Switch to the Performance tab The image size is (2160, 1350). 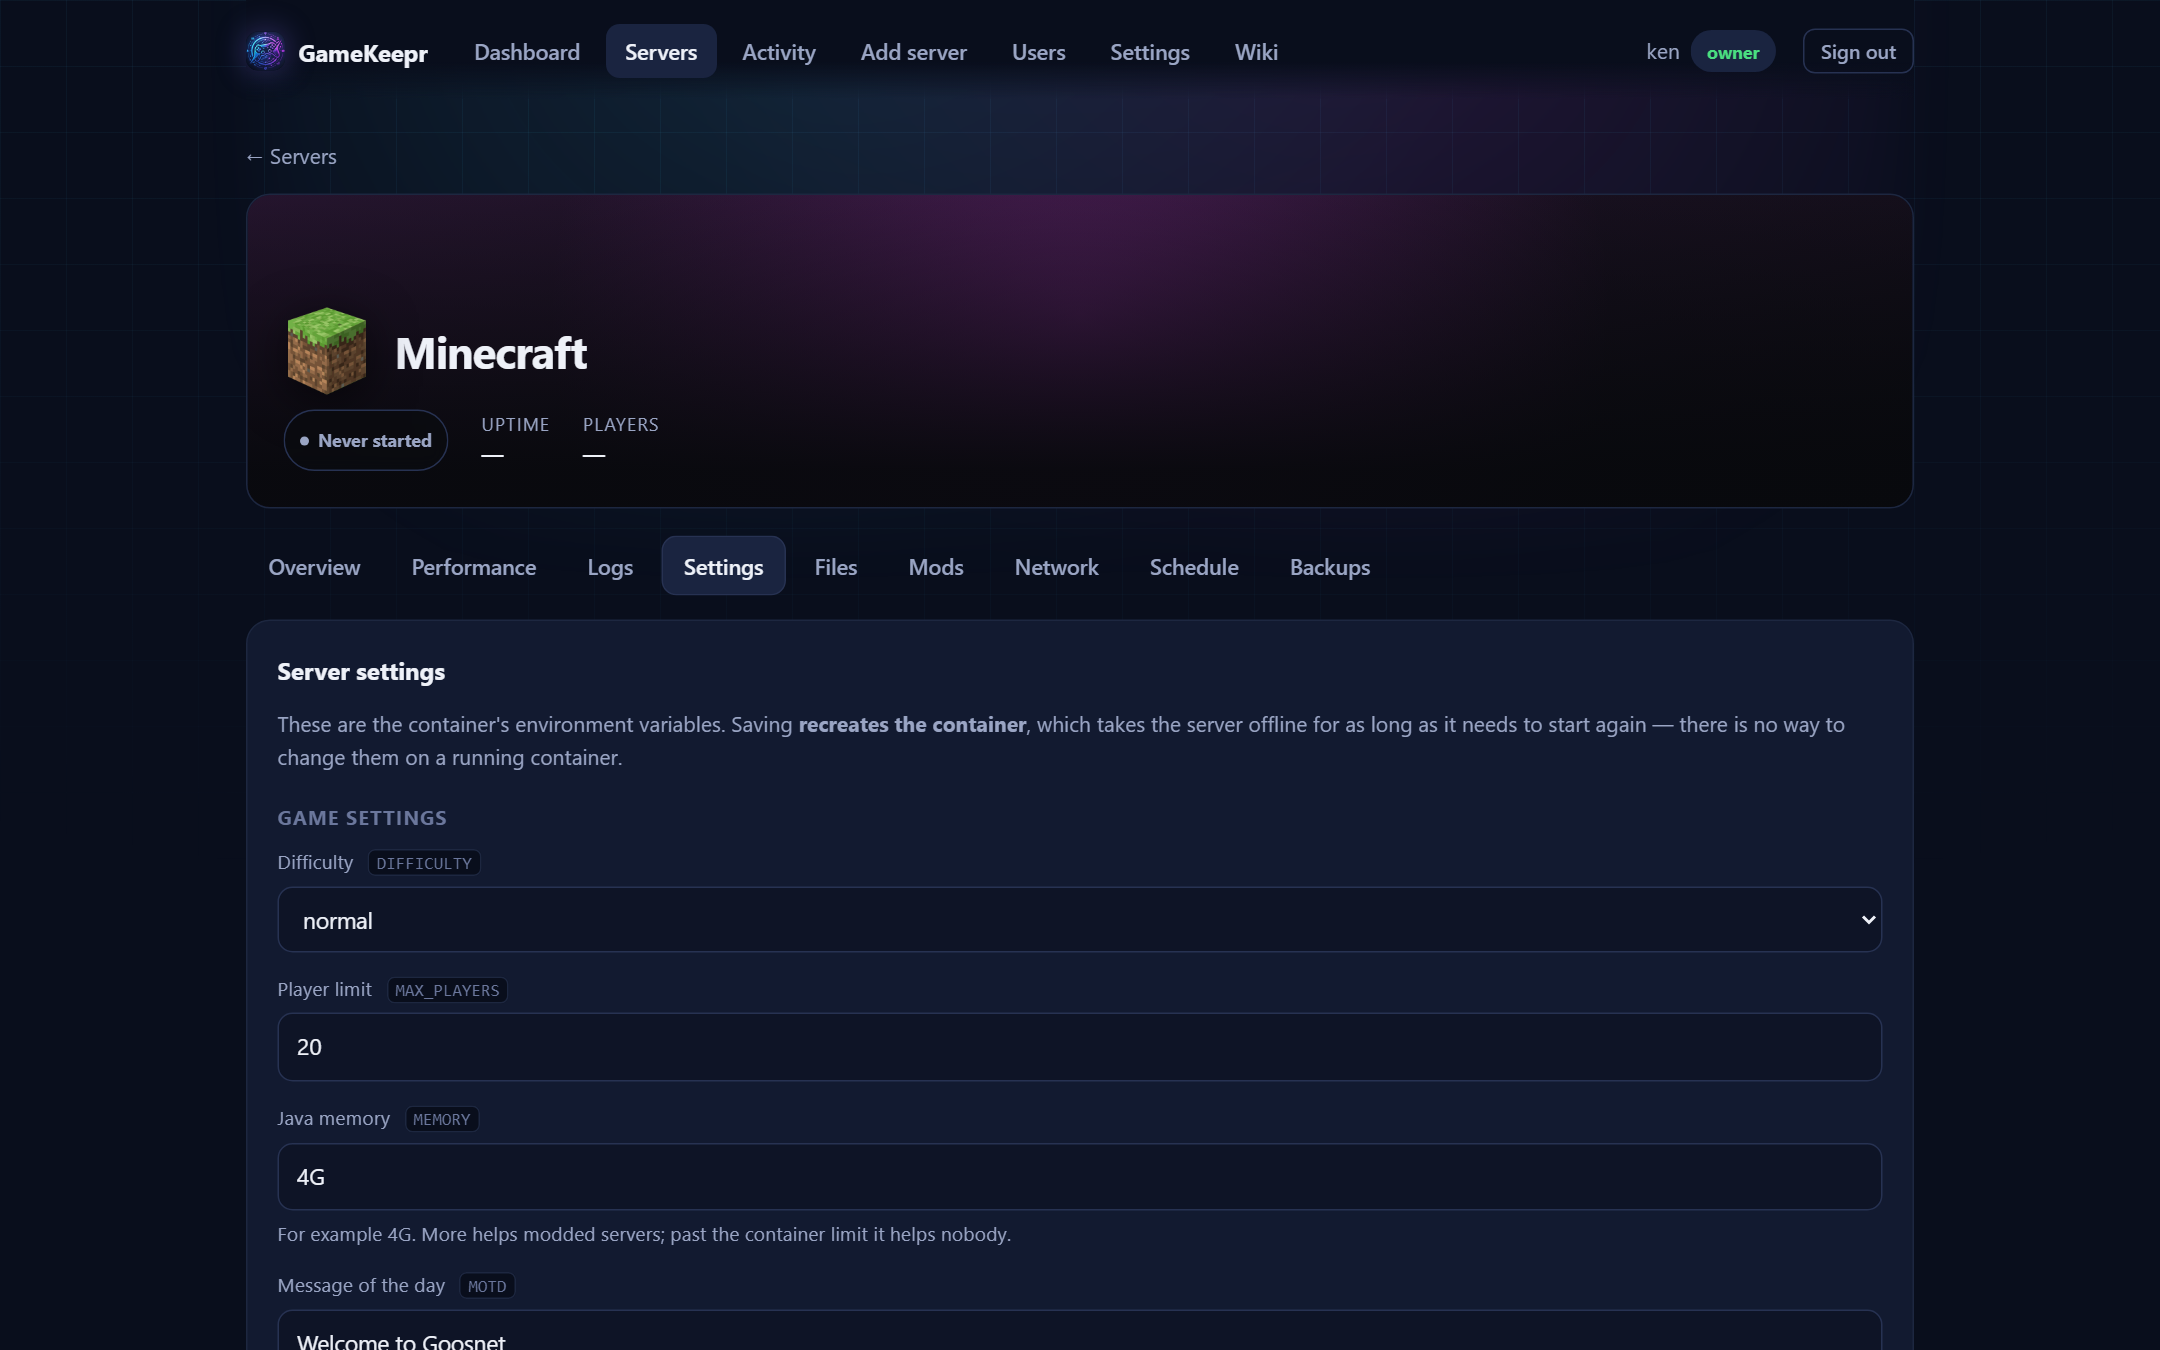[x=474, y=567]
